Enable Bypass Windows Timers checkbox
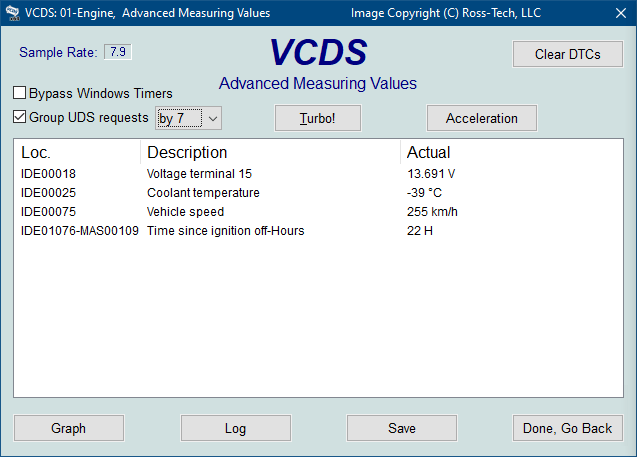Image resolution: width=637 pixels, height=457 pixels. coord(20,93)
